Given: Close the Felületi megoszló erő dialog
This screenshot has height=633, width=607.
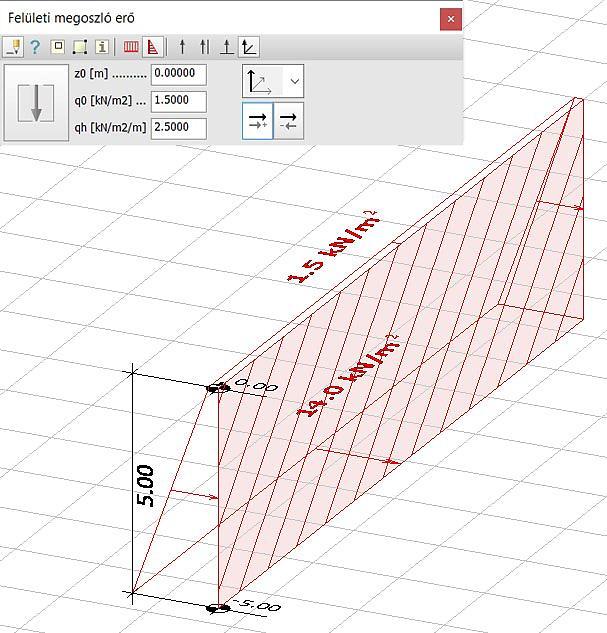Looking at the screenshot, I should pyautogui.click(x=451, y=19).
